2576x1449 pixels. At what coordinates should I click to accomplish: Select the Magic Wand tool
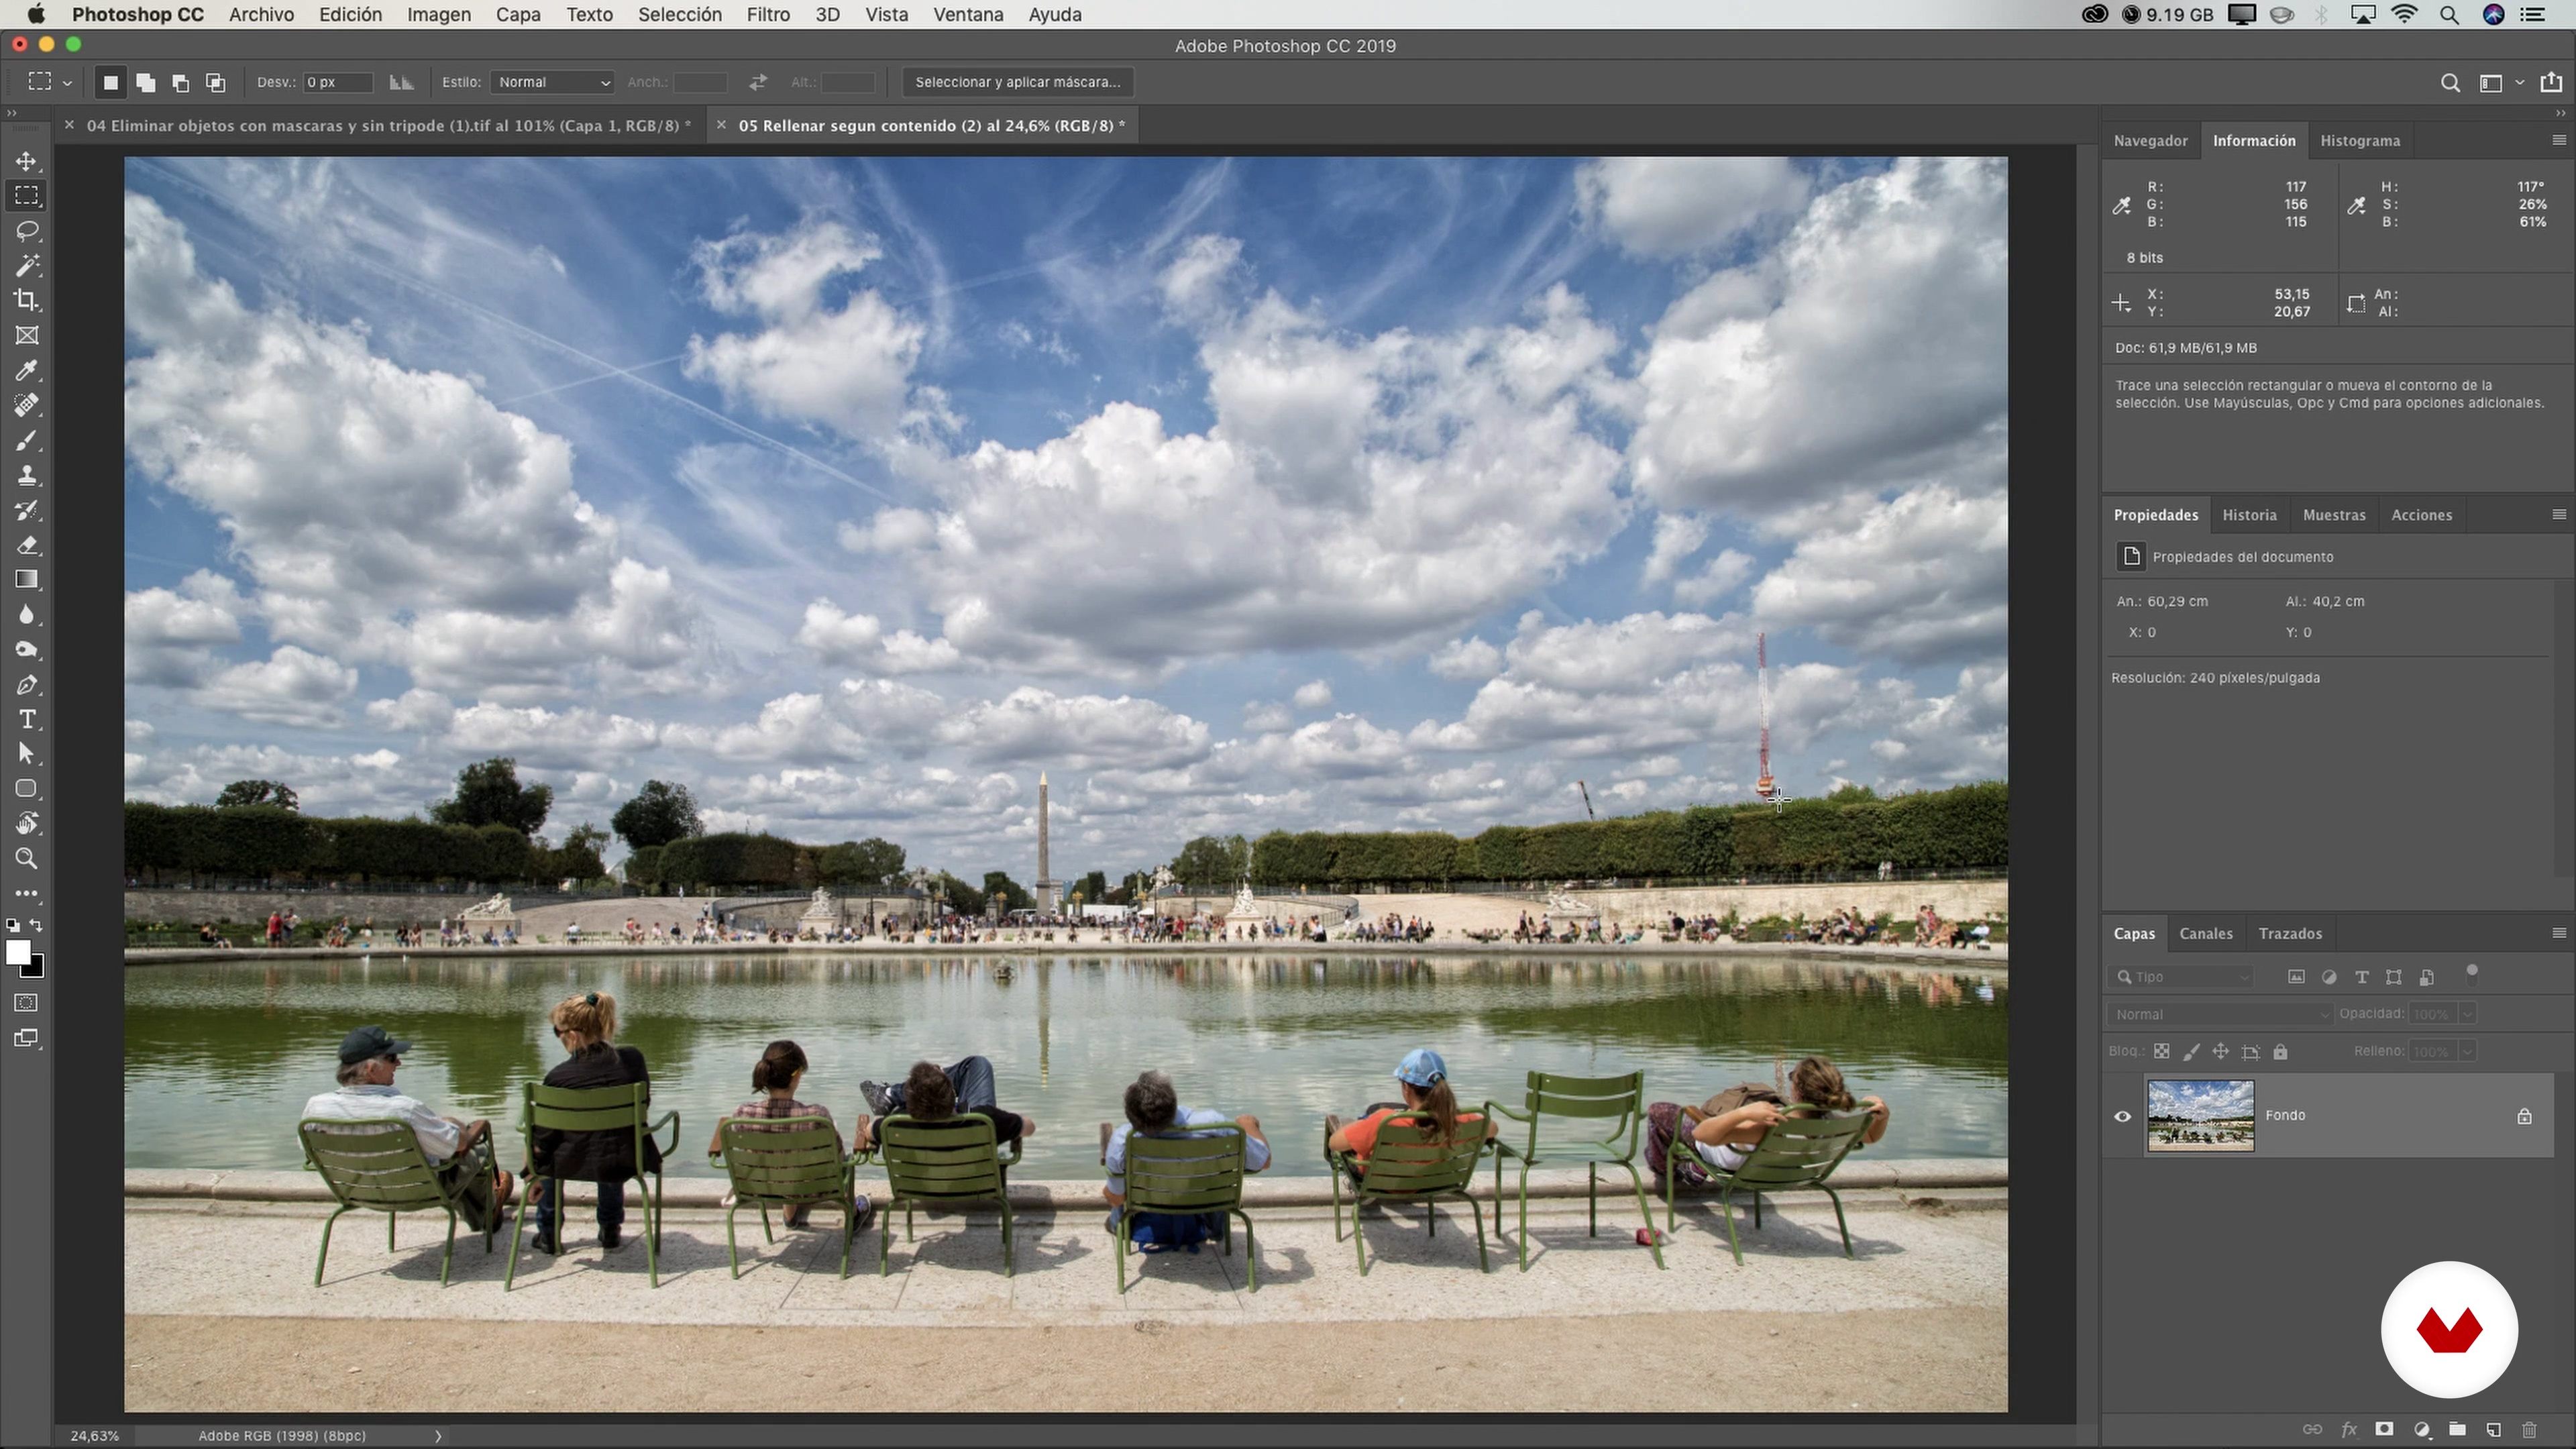pos(27,266)
